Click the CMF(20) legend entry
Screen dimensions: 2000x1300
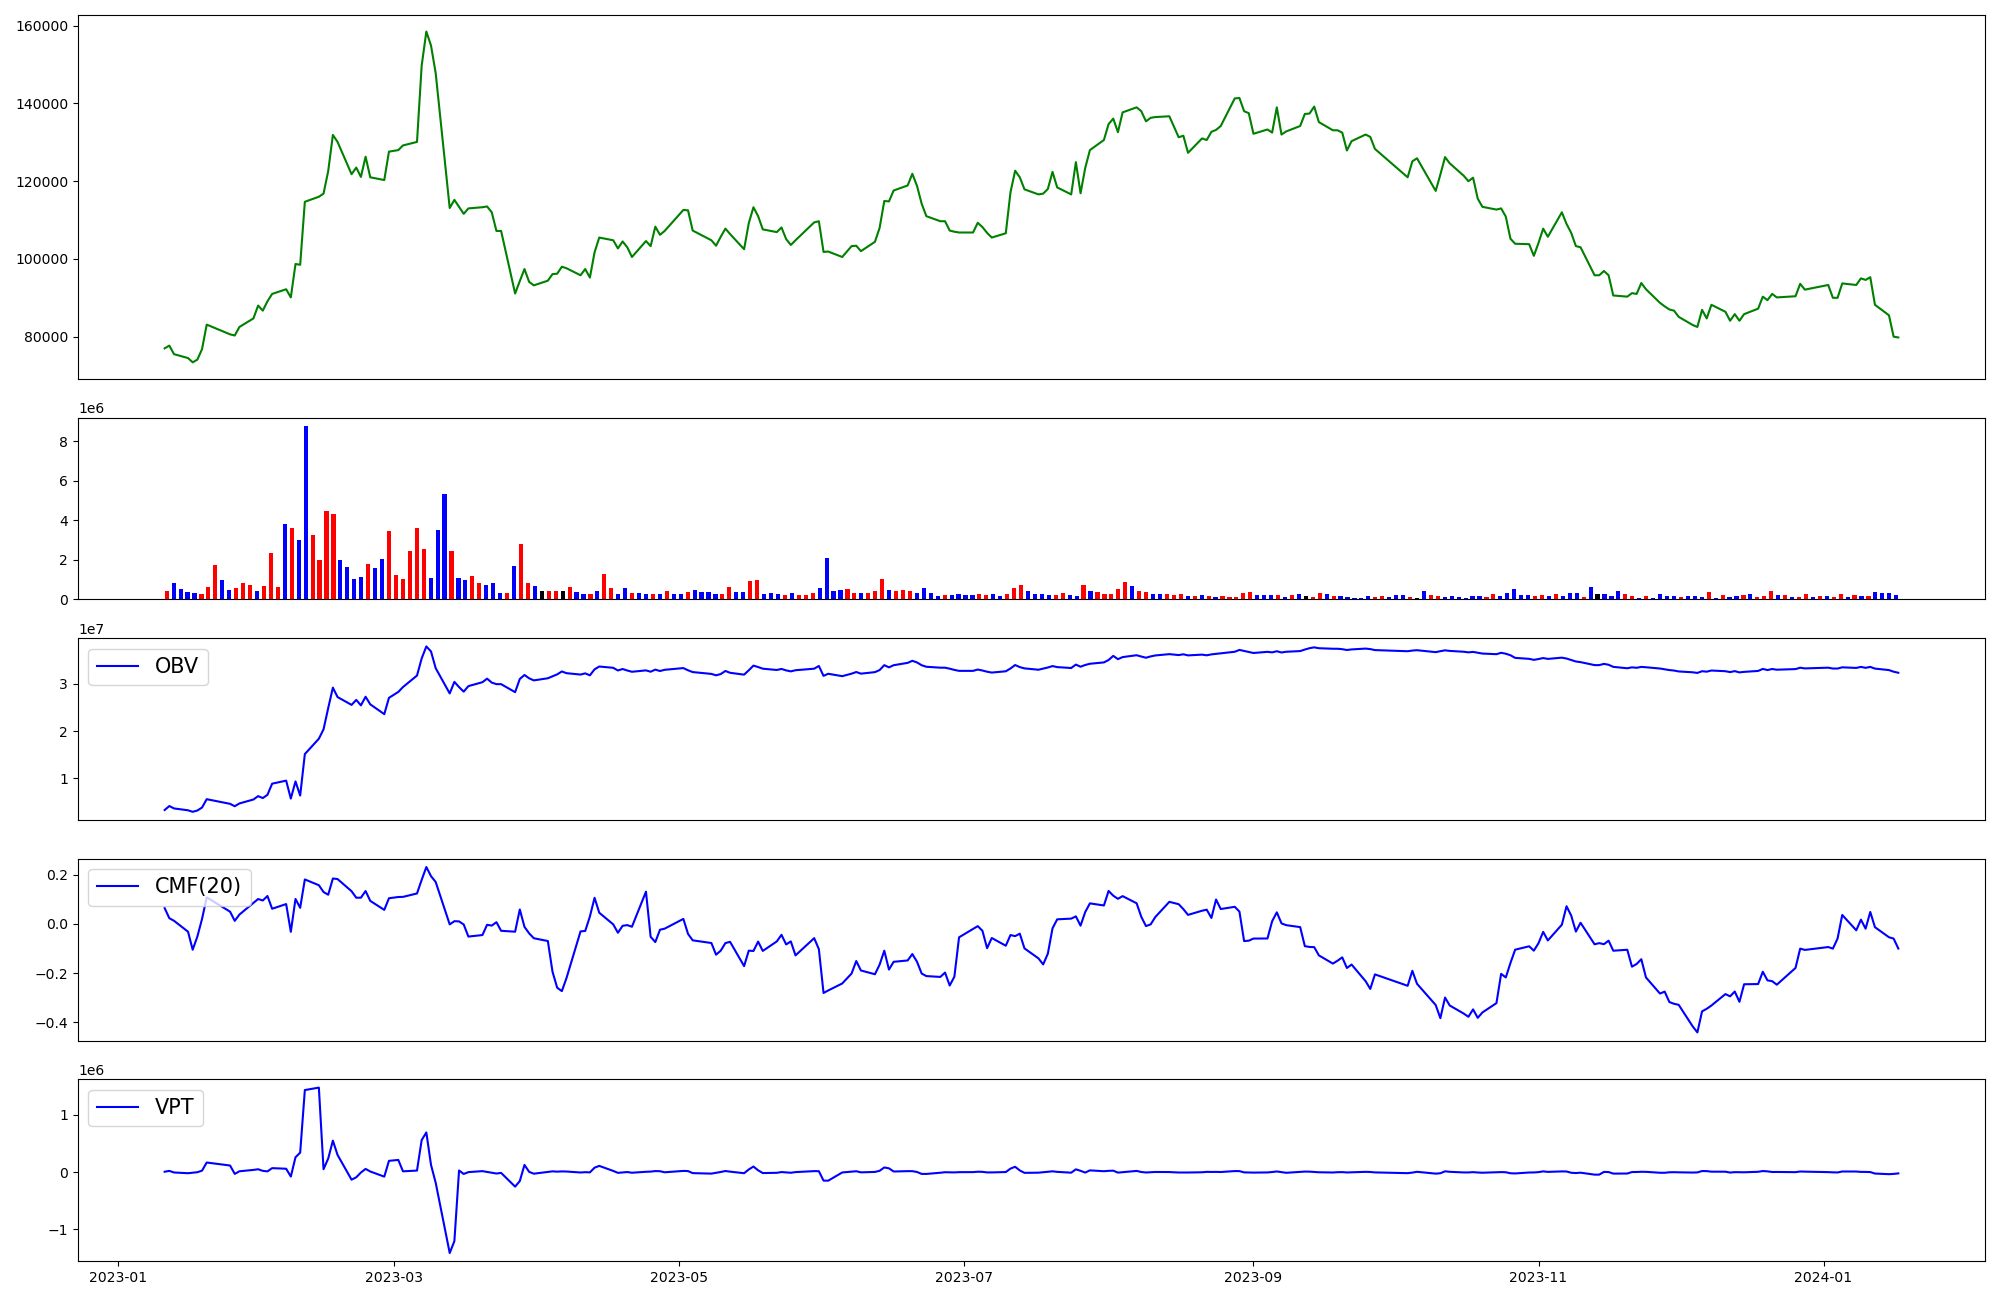click(197, 886)
